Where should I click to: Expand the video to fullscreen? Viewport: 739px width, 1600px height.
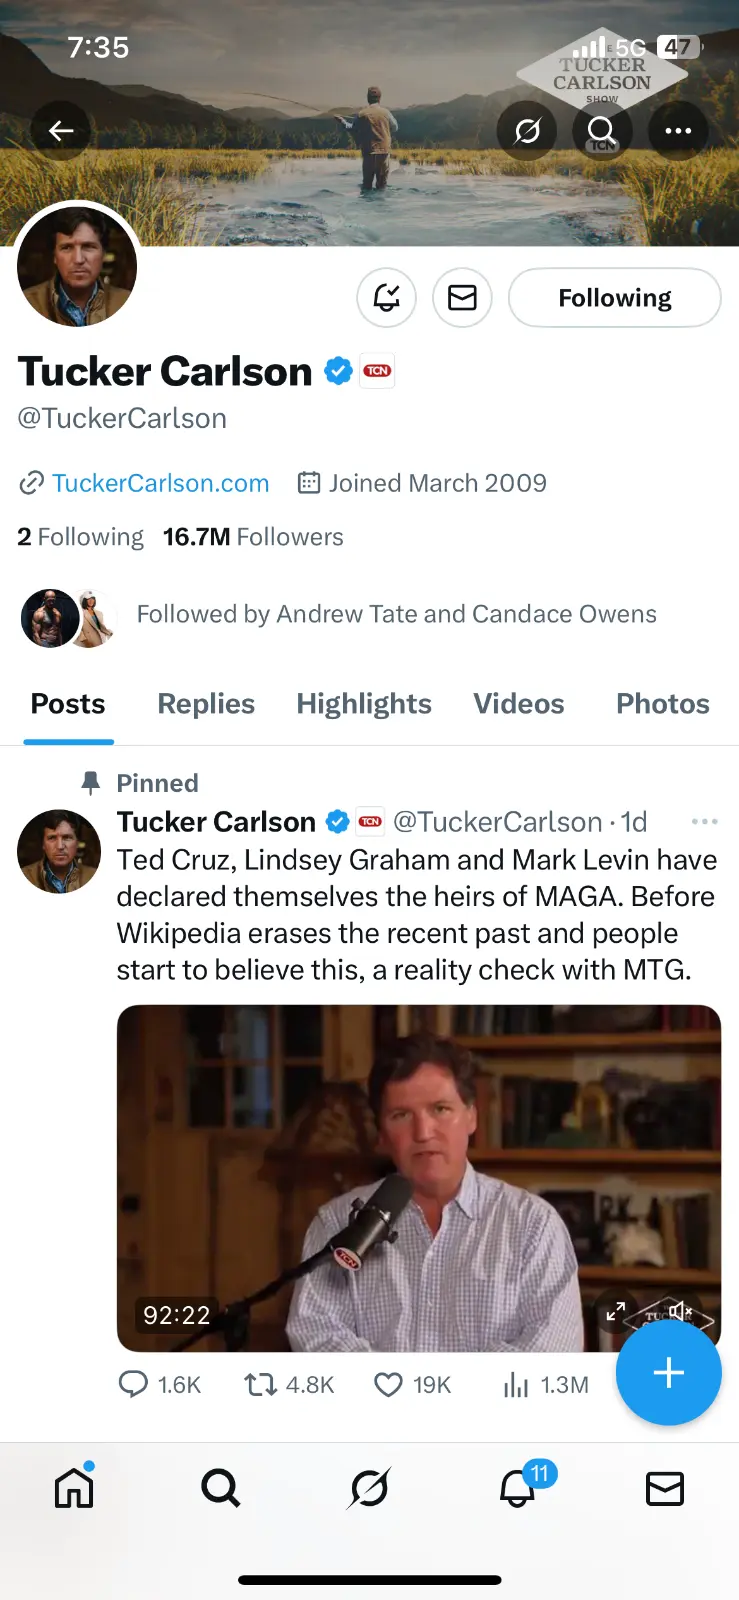coord(616,1311)
